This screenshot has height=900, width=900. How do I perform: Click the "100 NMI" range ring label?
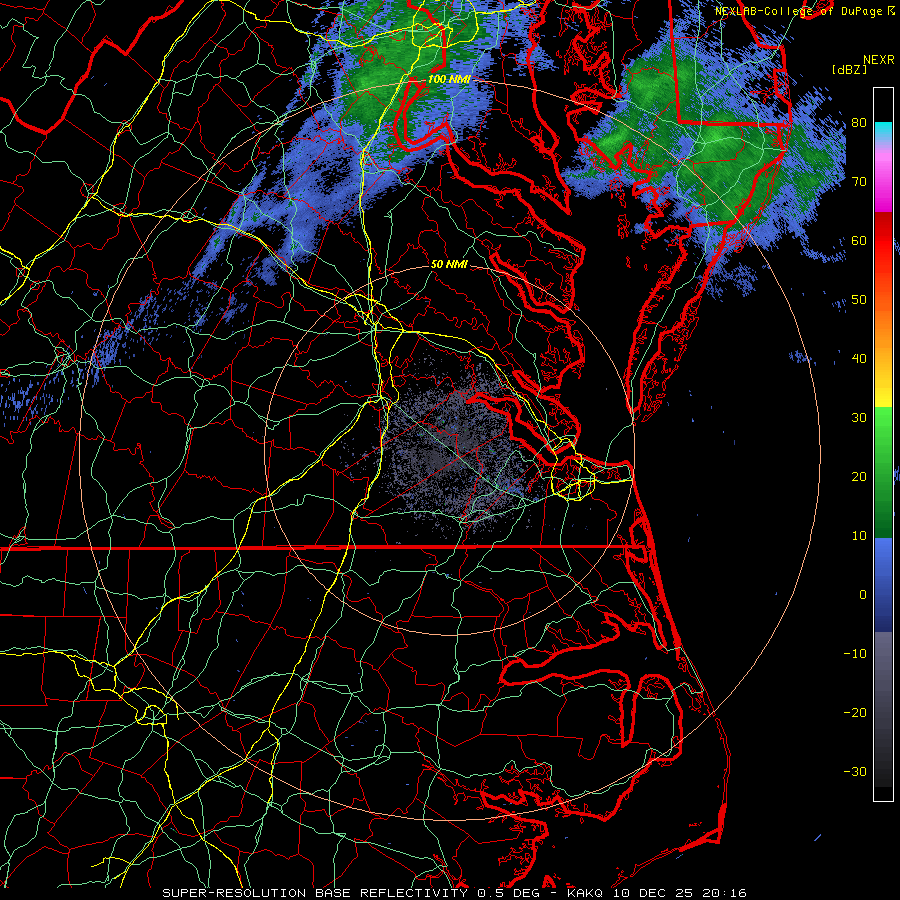tap(449, 79)
